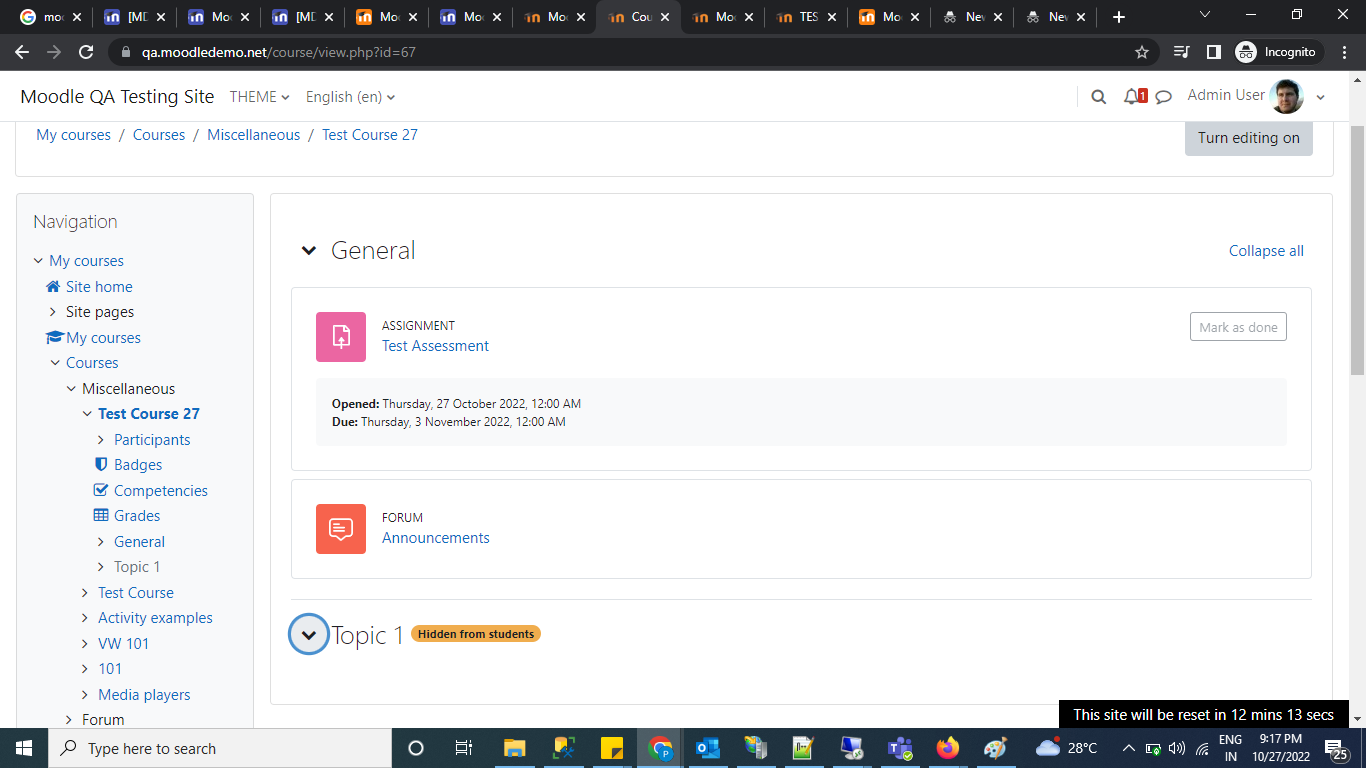The width and height of the screenshot is (1366, 768).
Task: Open the user menu dropdown arrow
Action: click(x=1321, y=97)
